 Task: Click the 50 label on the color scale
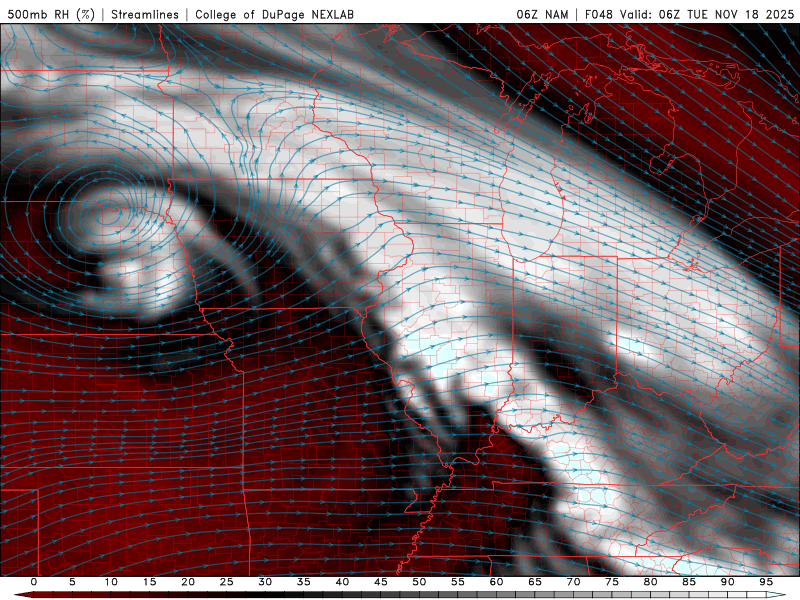[419, 582]
